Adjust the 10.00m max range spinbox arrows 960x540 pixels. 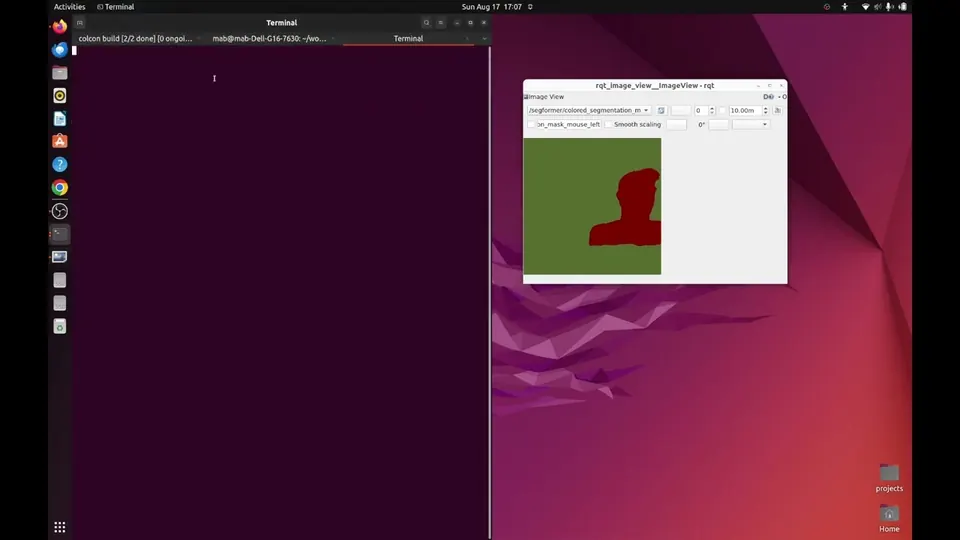[765, 111]
